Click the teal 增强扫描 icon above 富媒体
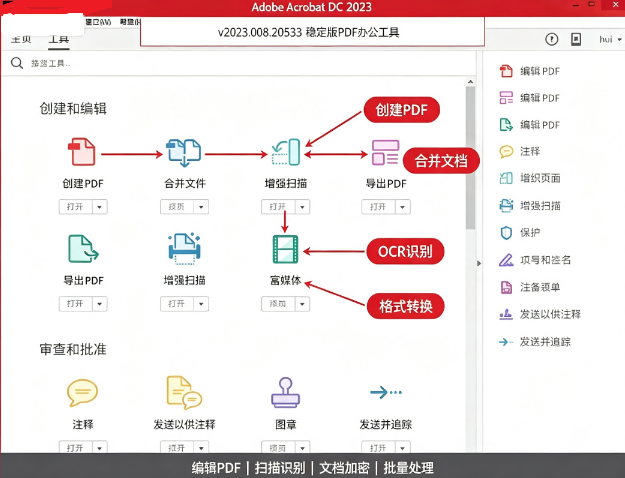This screenshot has width=625, height=478. [x=286, y=152]
